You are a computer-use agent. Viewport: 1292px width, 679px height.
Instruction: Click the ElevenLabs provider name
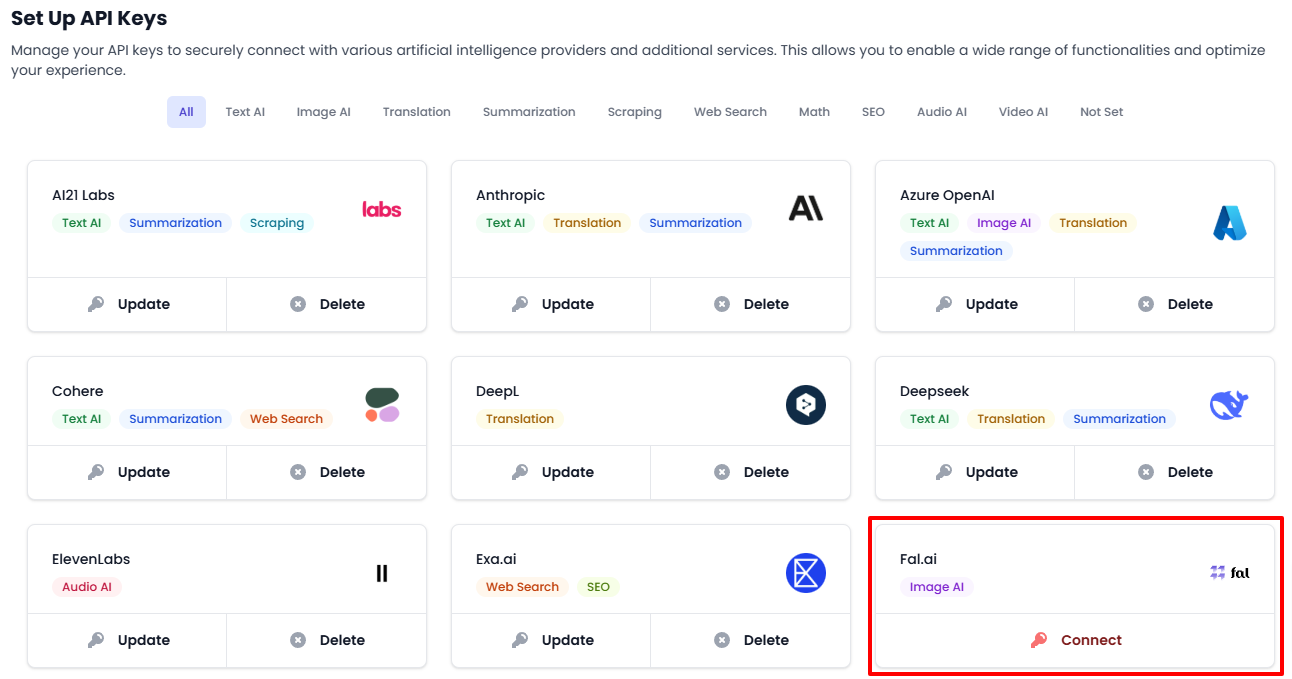click(x=91, y=559)
